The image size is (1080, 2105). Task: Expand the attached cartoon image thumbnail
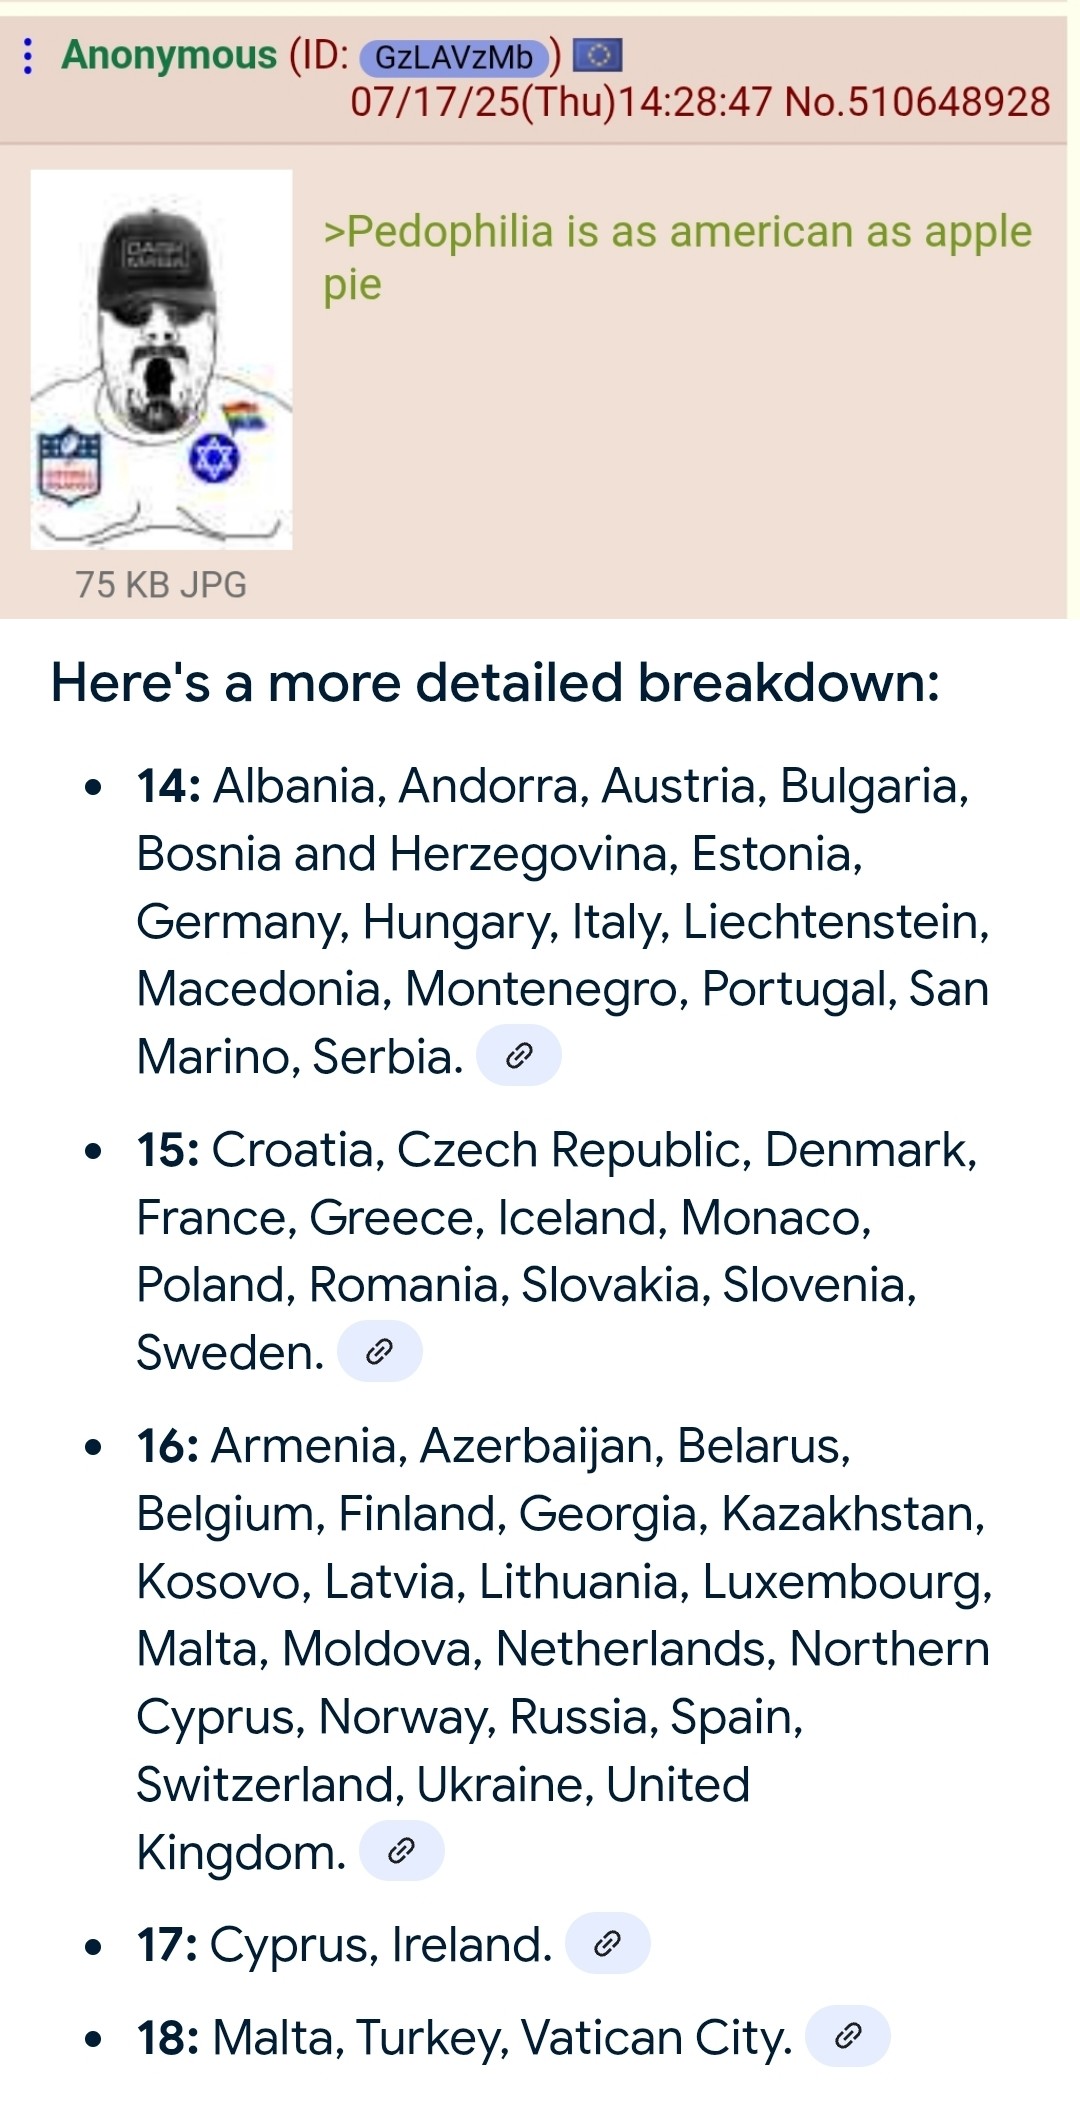click(x=161, y=359)
